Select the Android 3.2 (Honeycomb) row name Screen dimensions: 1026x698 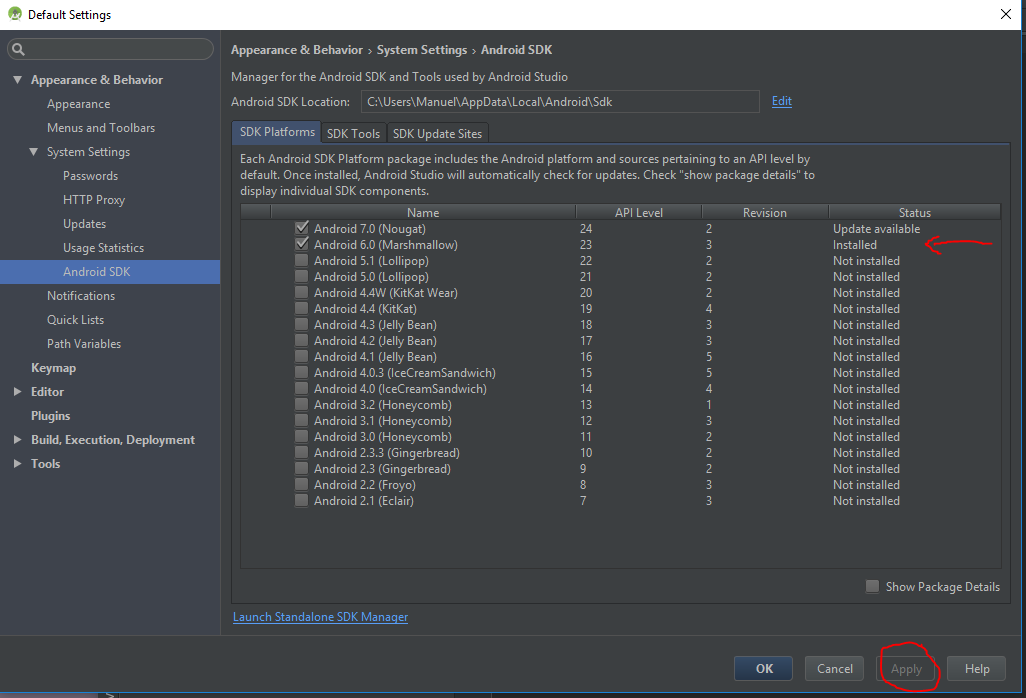tap(383, 404)
